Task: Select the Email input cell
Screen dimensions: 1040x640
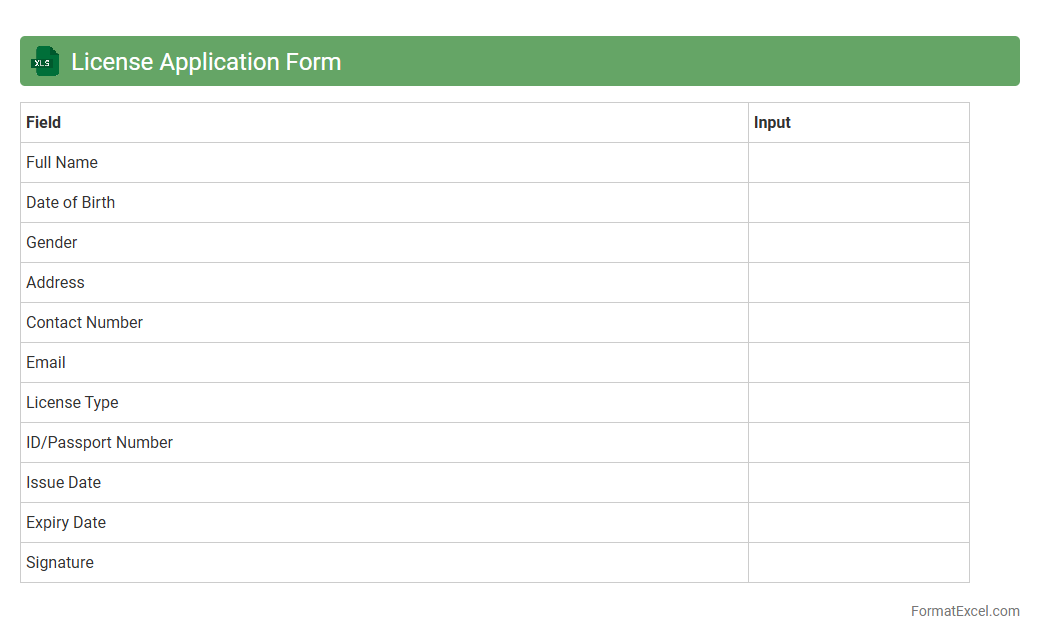Action: point(858,363)
